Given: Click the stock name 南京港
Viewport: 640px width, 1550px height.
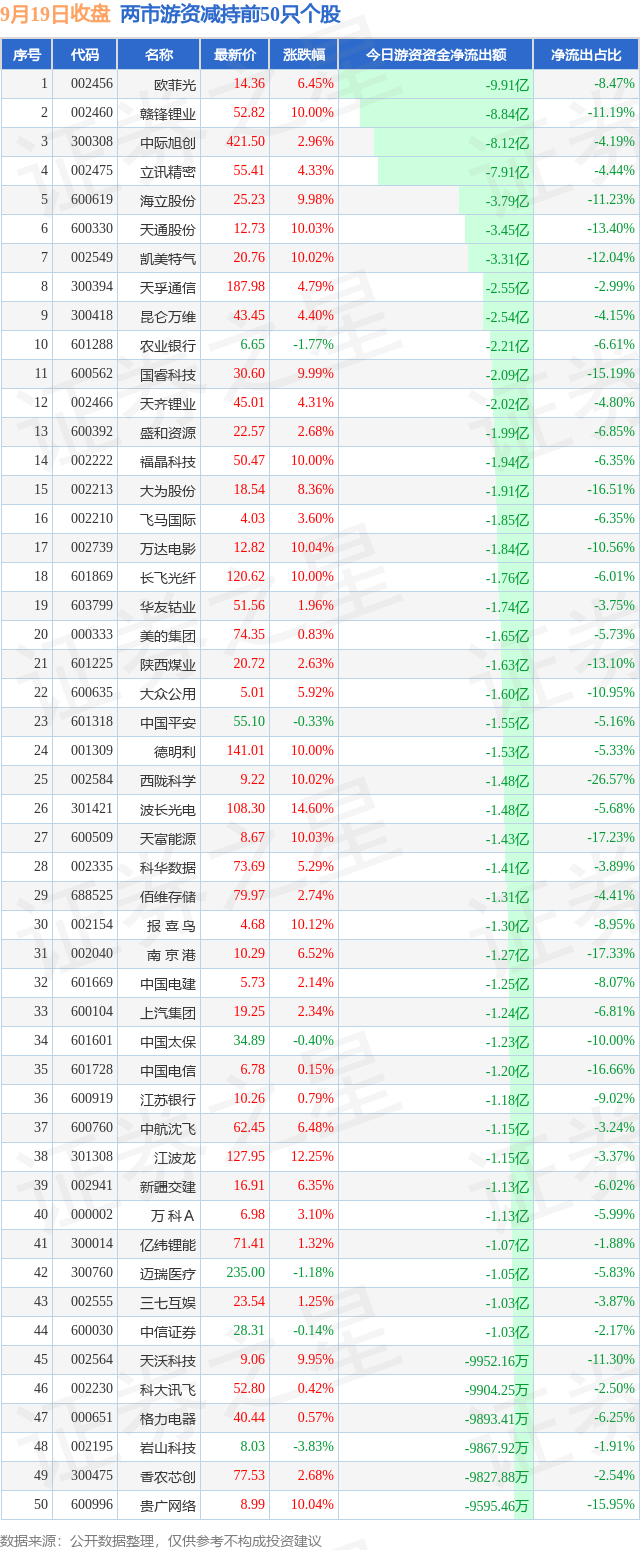Looking at the screenshot, I should (172, 954).
